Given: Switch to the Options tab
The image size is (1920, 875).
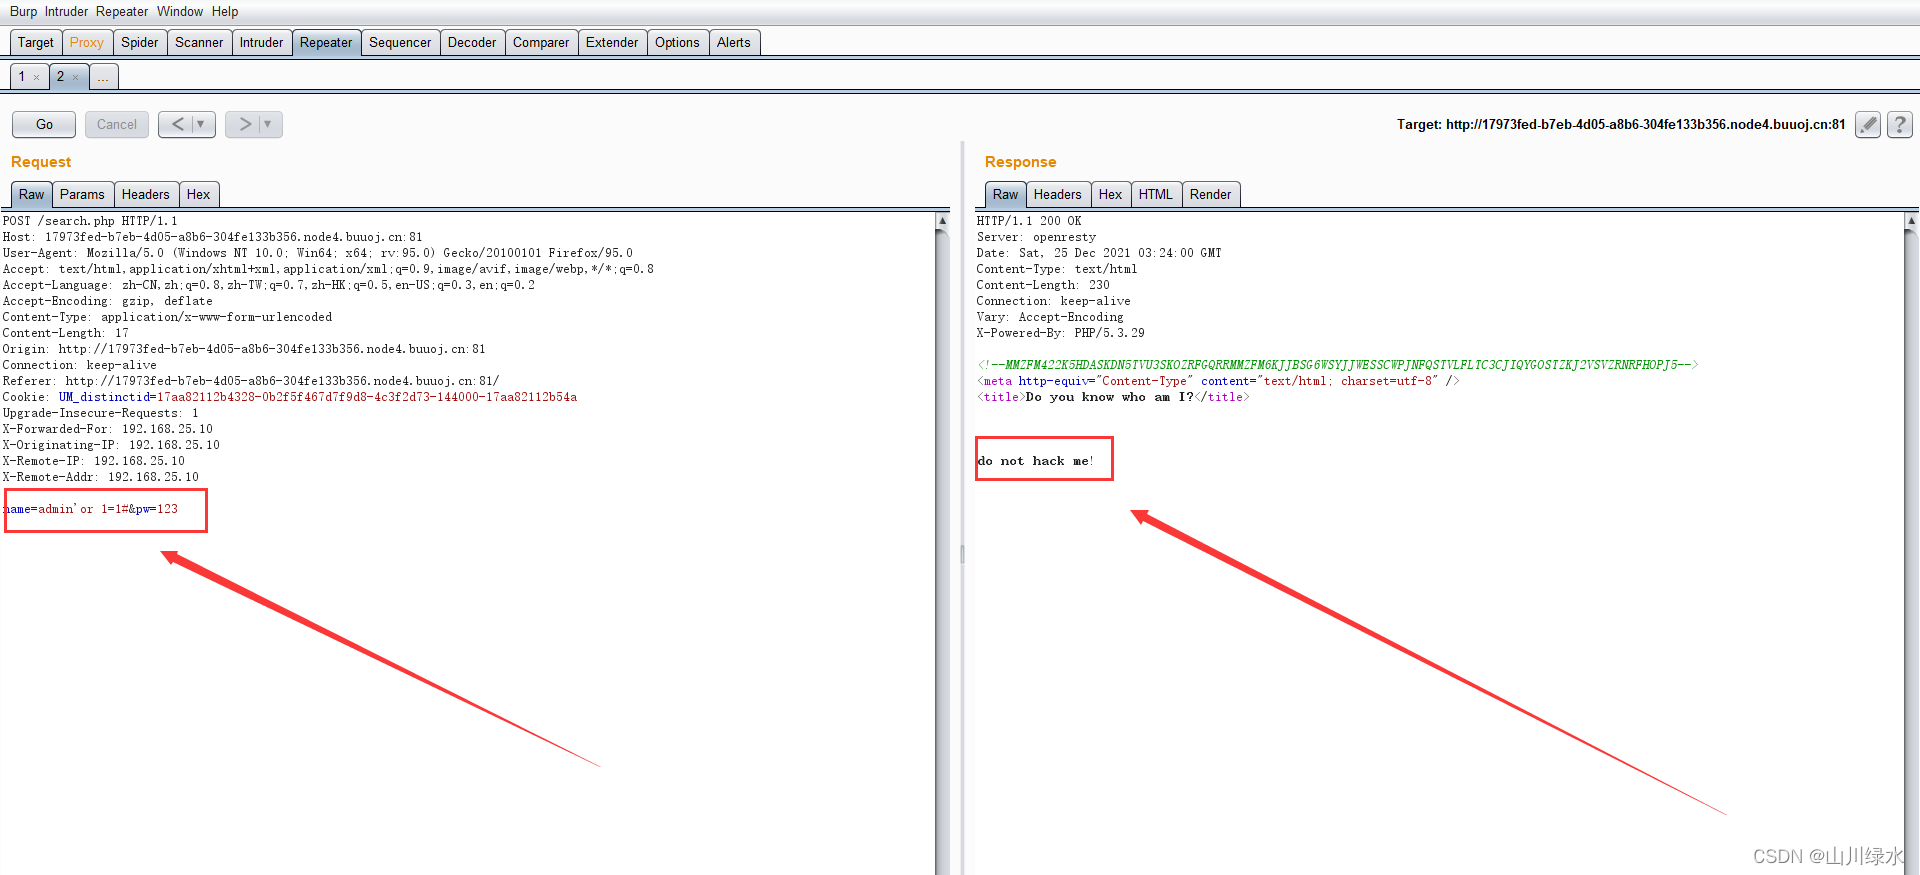Looking at the screenshot, I should coord(677,42).
